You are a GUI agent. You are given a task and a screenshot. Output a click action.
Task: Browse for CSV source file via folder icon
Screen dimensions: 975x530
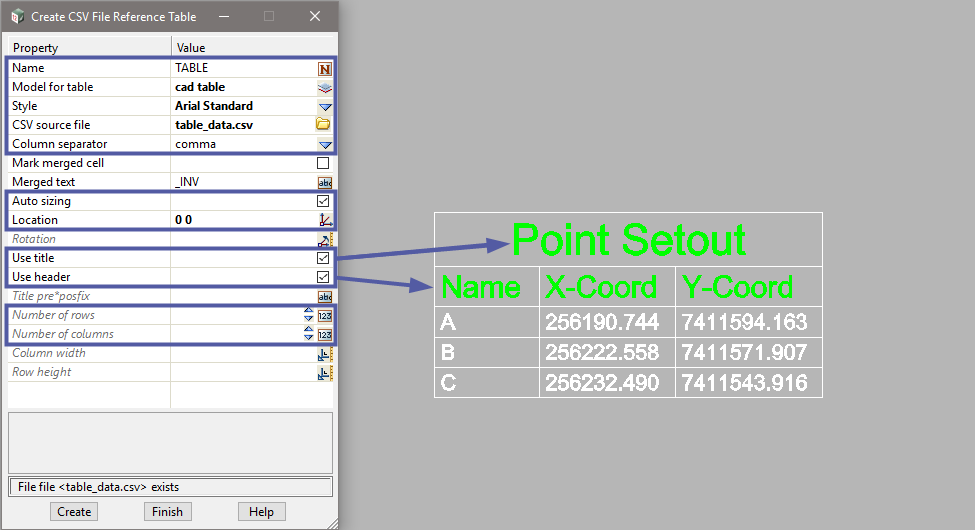(x=323, y=125)
